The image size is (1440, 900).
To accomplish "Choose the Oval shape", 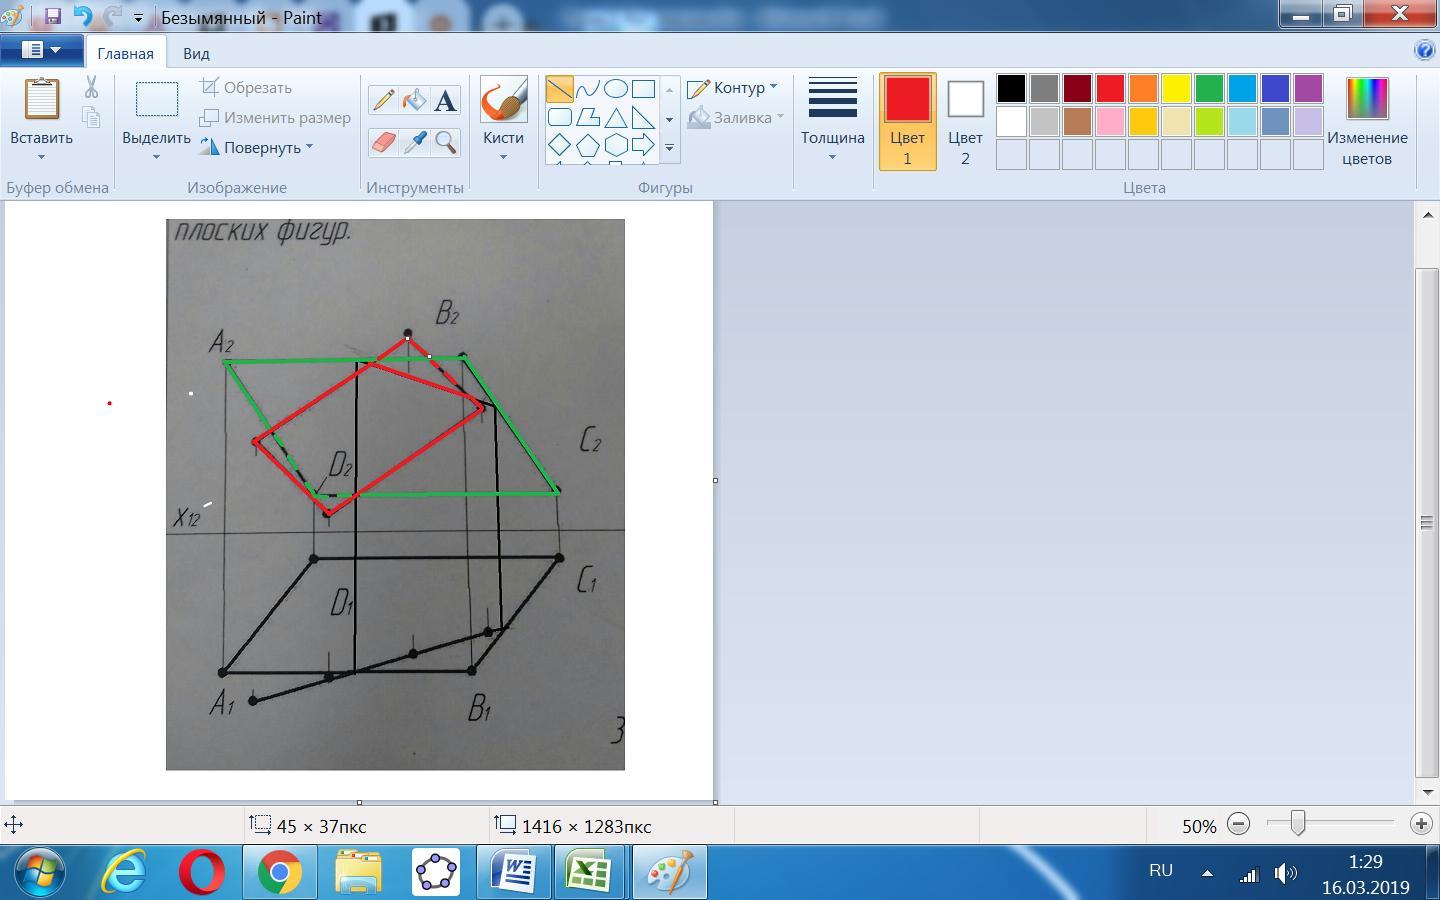I will tap(616, 89).
